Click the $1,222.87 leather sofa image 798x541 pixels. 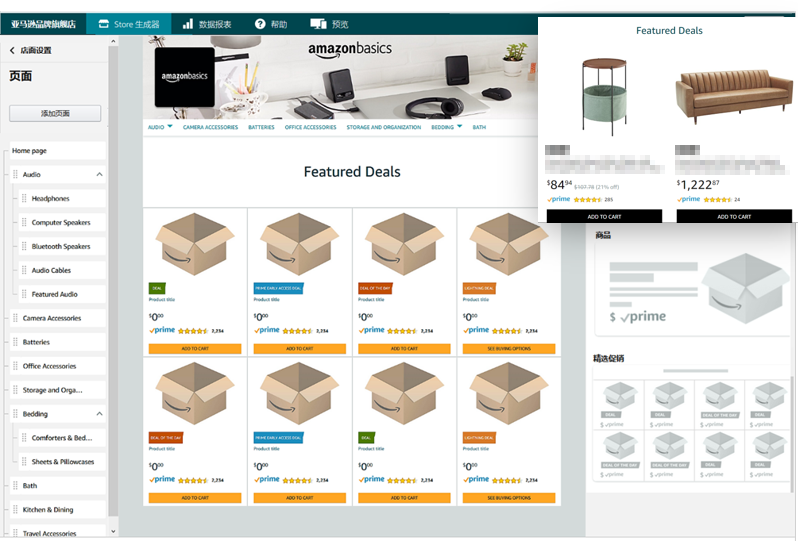(x=734, y=97)
